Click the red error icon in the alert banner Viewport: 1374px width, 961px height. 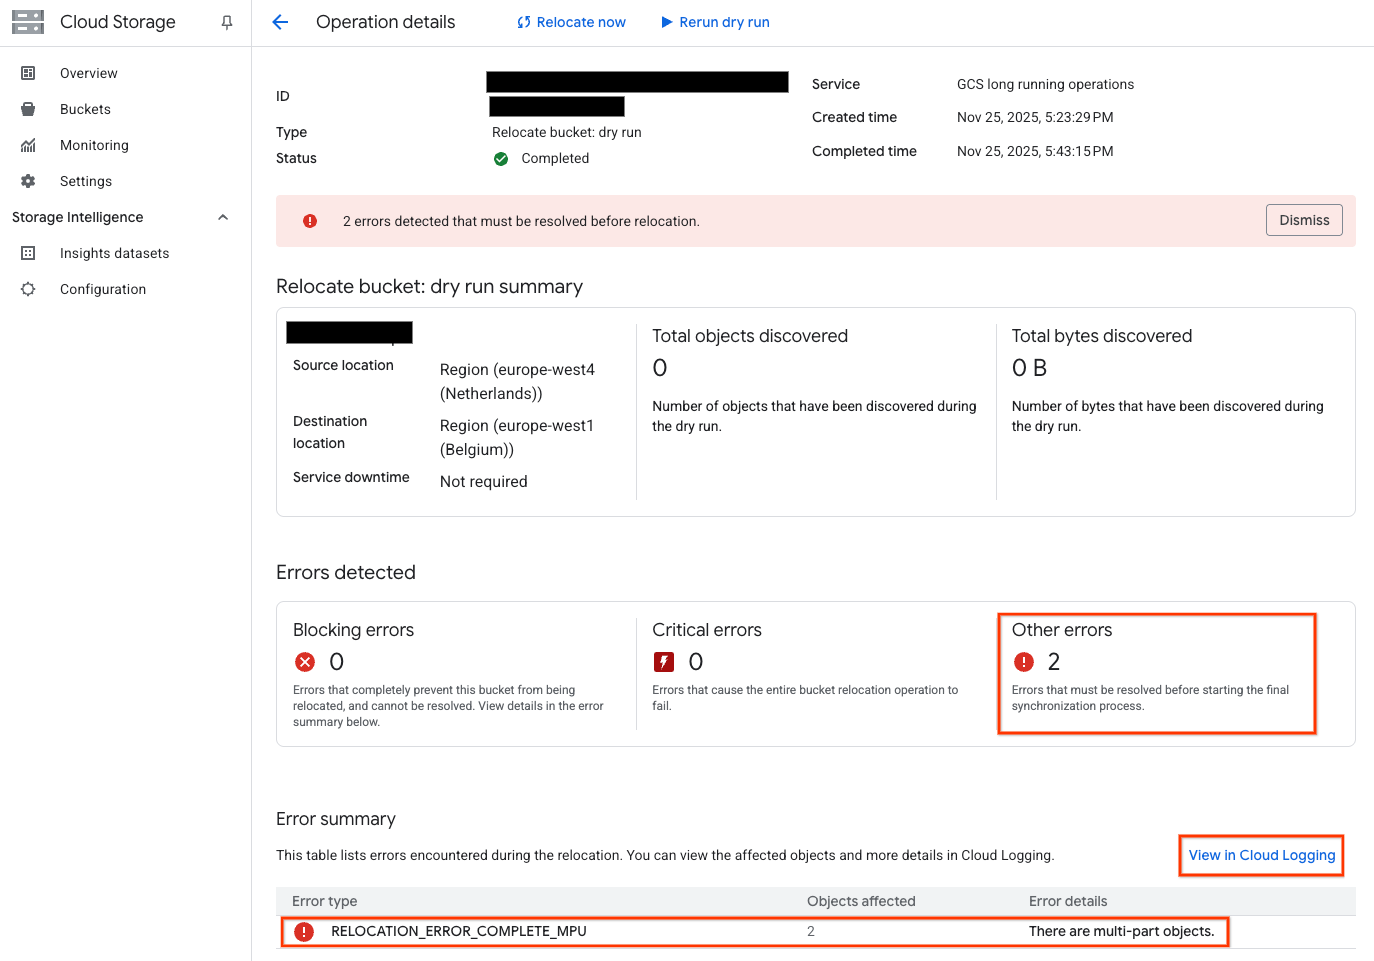pos(308,220)
